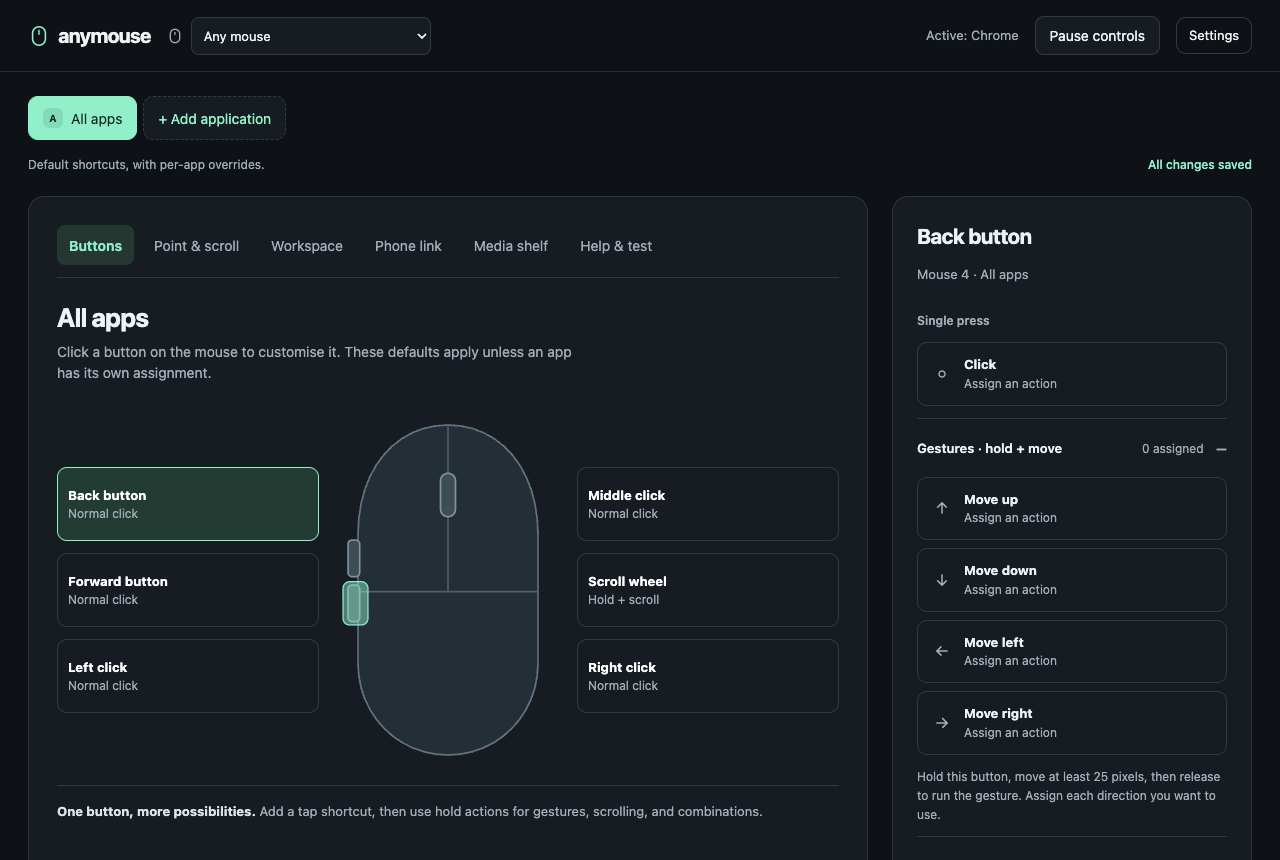Click 'One button, more possibilities.' text

click(x=156, y=812)
